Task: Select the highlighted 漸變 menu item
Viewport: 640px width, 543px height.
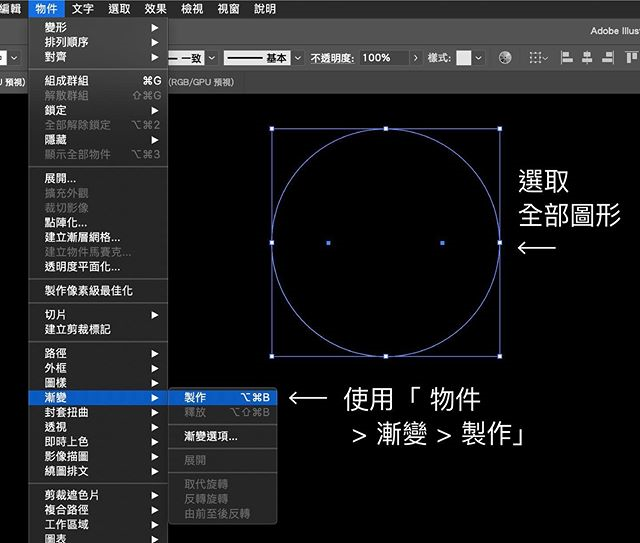Action: pyautogui.click(x=98, y=397)
